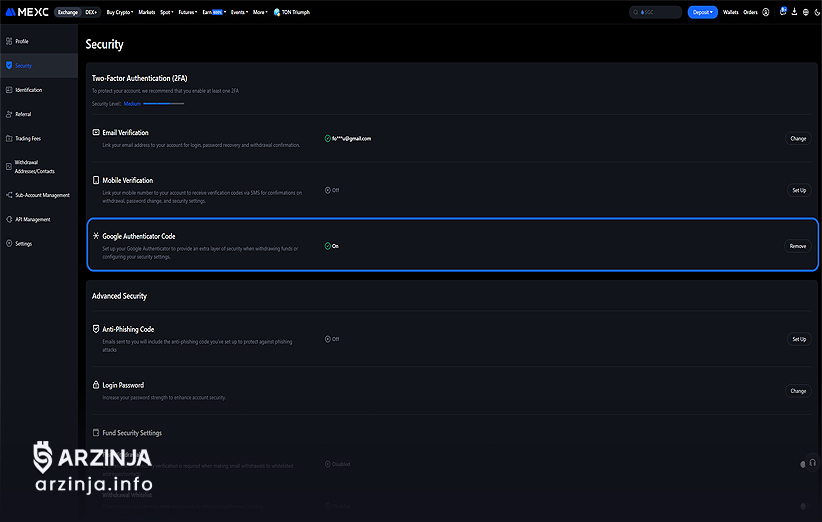Open the Deposit dropdown button
This screenshot has width=822, height=522.
pyautogui.click(x=702, y=12)
